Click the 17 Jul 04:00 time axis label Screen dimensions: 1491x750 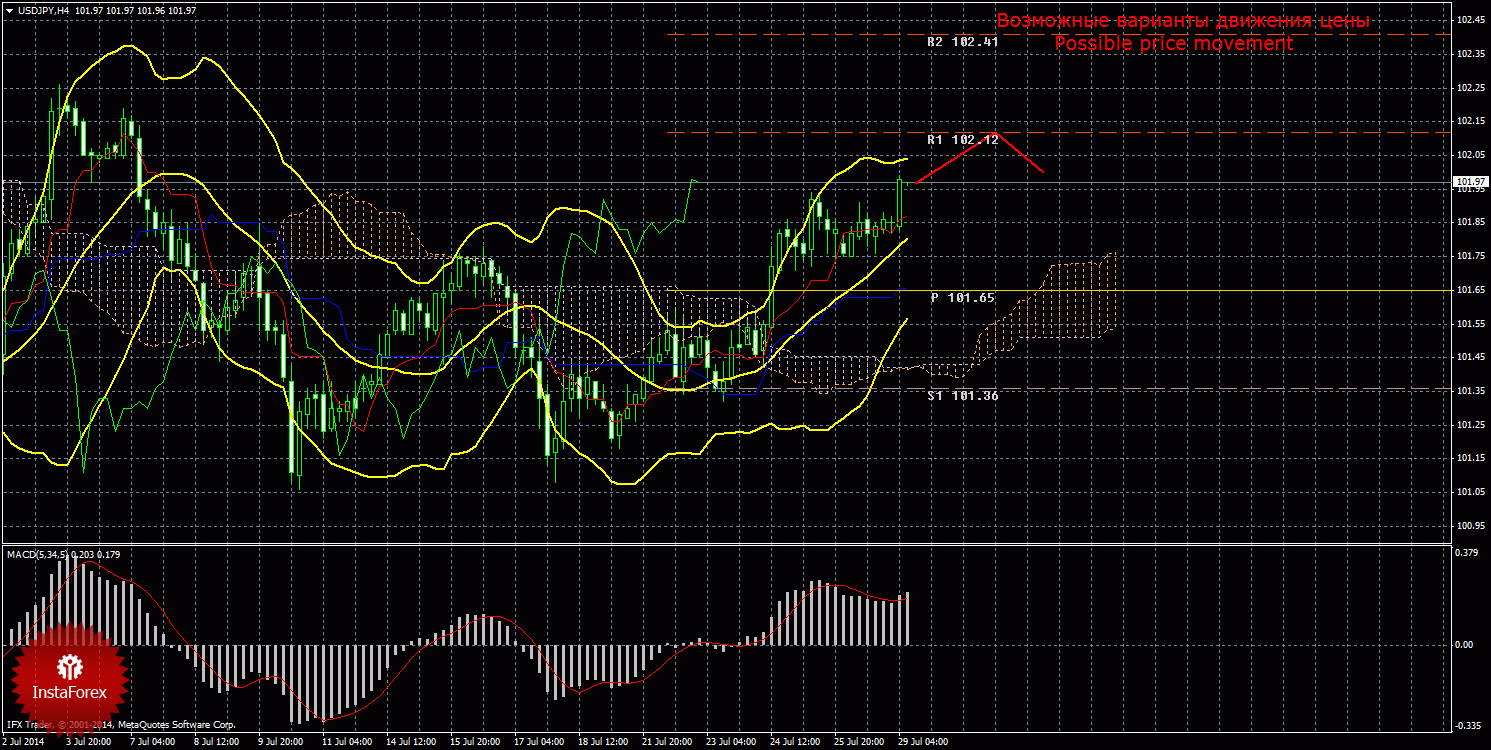(x=539, y=742)
